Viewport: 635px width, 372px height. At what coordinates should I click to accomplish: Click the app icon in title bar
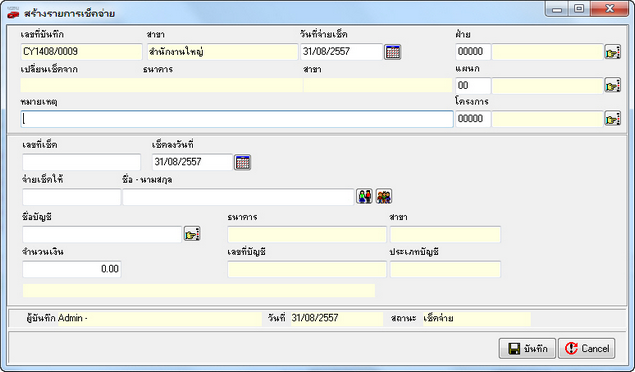(x=13, y=14)
